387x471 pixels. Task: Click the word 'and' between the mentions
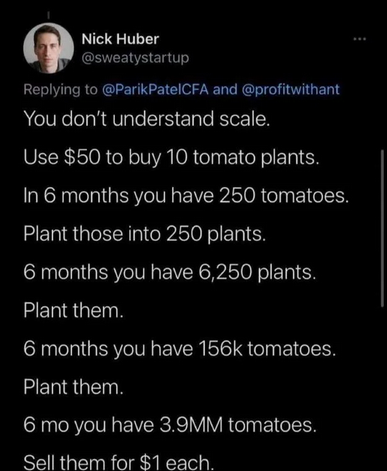tap(225, 89)
